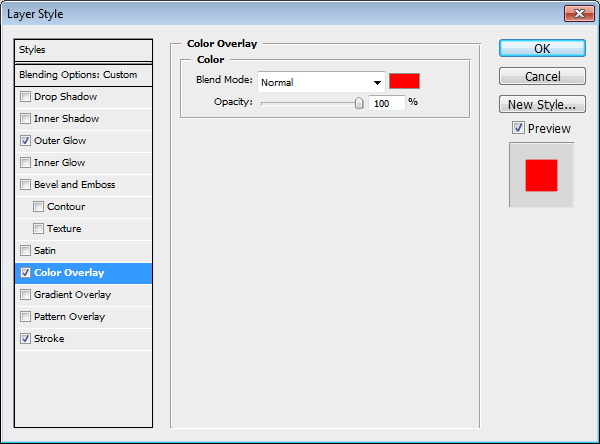Screen dimensions: 600x444
Task: Check the Bevel and Emboss checkbox
Action: click(x=25, y=184)
